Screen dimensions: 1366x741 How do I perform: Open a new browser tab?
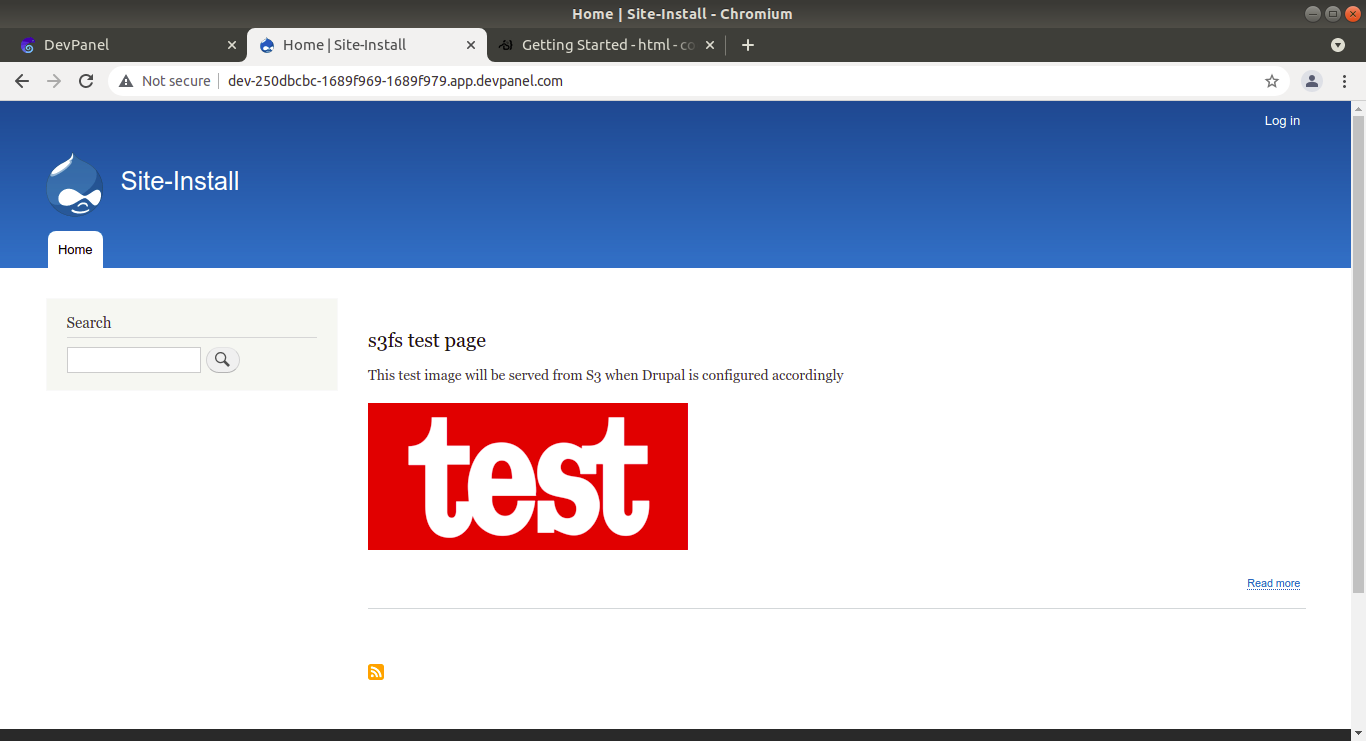(x=747, y=44)
